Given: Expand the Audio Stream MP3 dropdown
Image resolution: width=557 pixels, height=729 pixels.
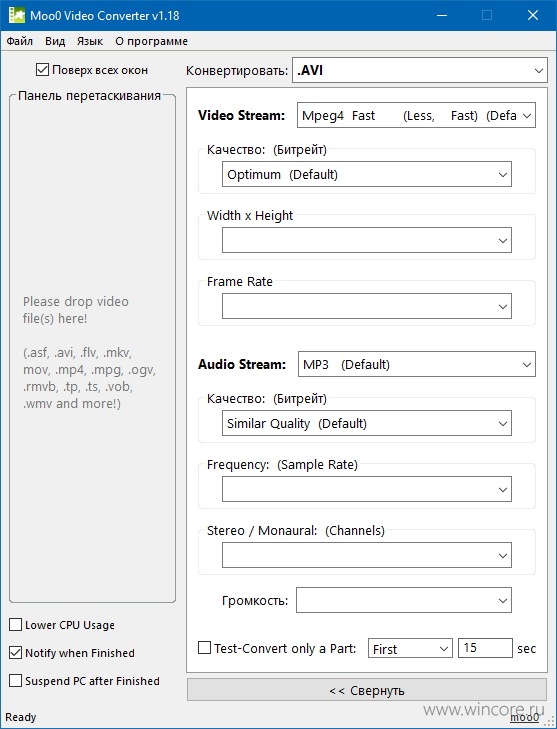Looking at the screenshot, I should 417,364.
